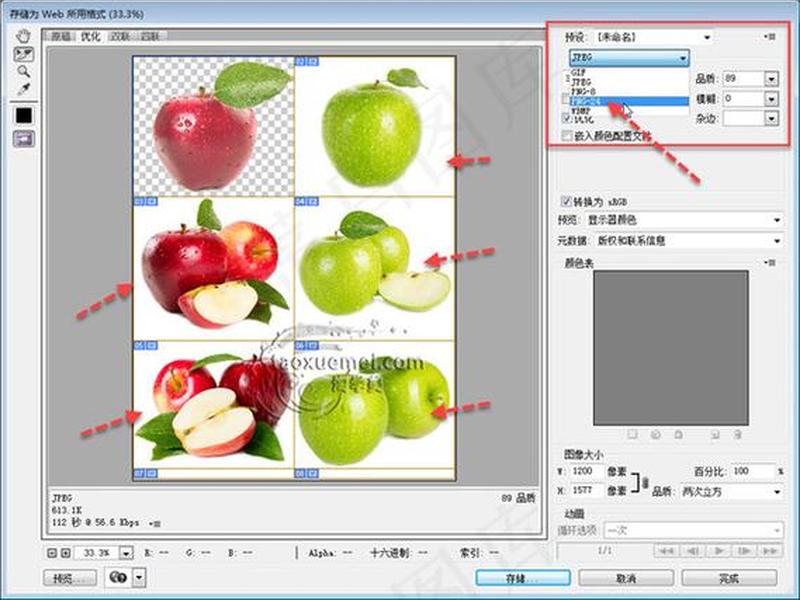This screenshot has height=600, width=800.
Task: Click the 预览 preview button
Action: pyautogui.click(x=70, y=578)
